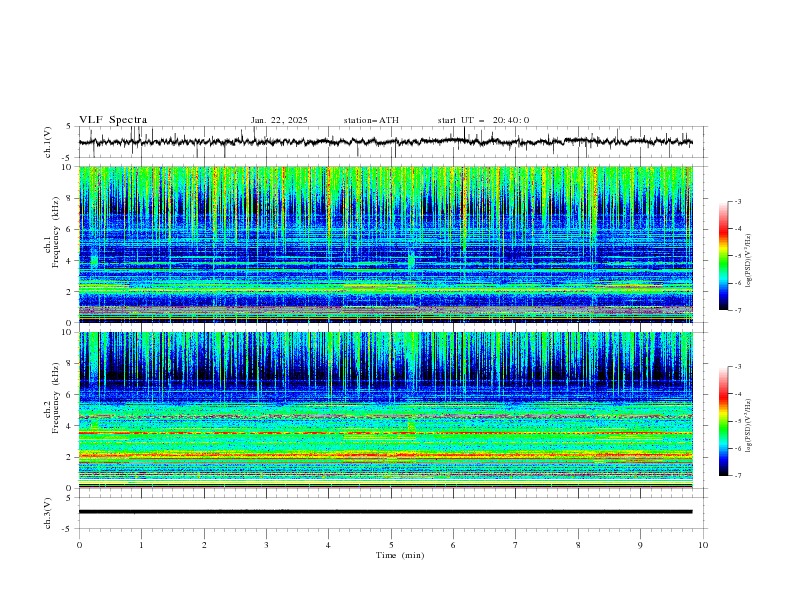
Task: Click the "-7" label on ch.2 colorbar
Action: coord(737,476)
